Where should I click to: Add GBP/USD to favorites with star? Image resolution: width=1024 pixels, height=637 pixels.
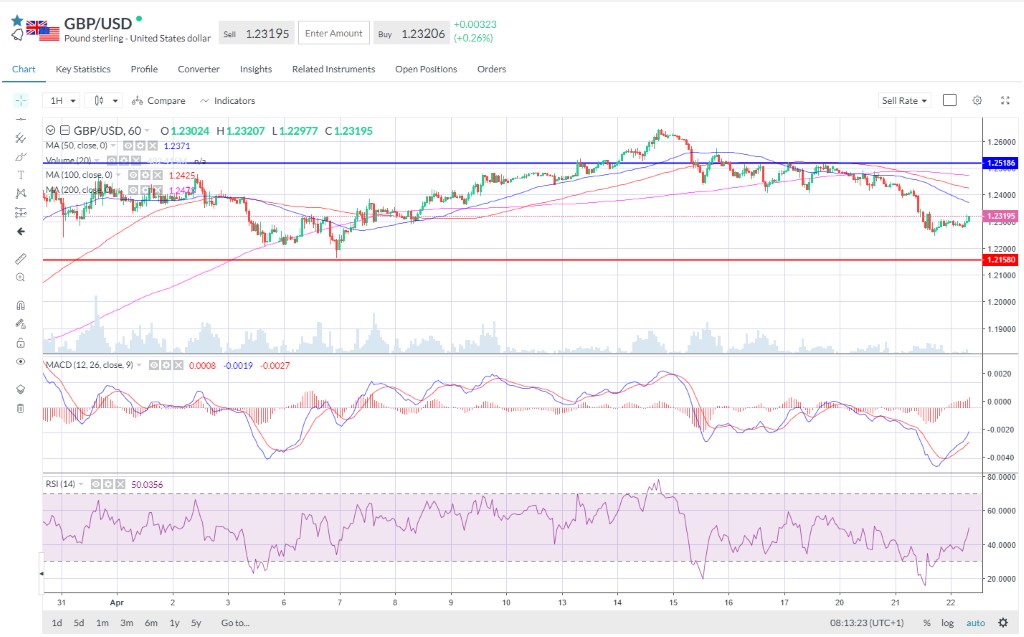tap(17, 20)
